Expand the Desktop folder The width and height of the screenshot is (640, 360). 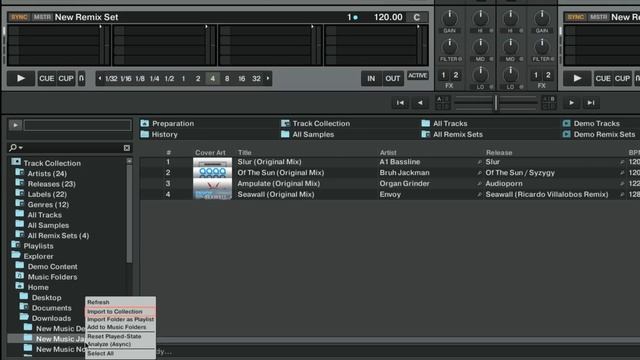(x=46, y=298)
